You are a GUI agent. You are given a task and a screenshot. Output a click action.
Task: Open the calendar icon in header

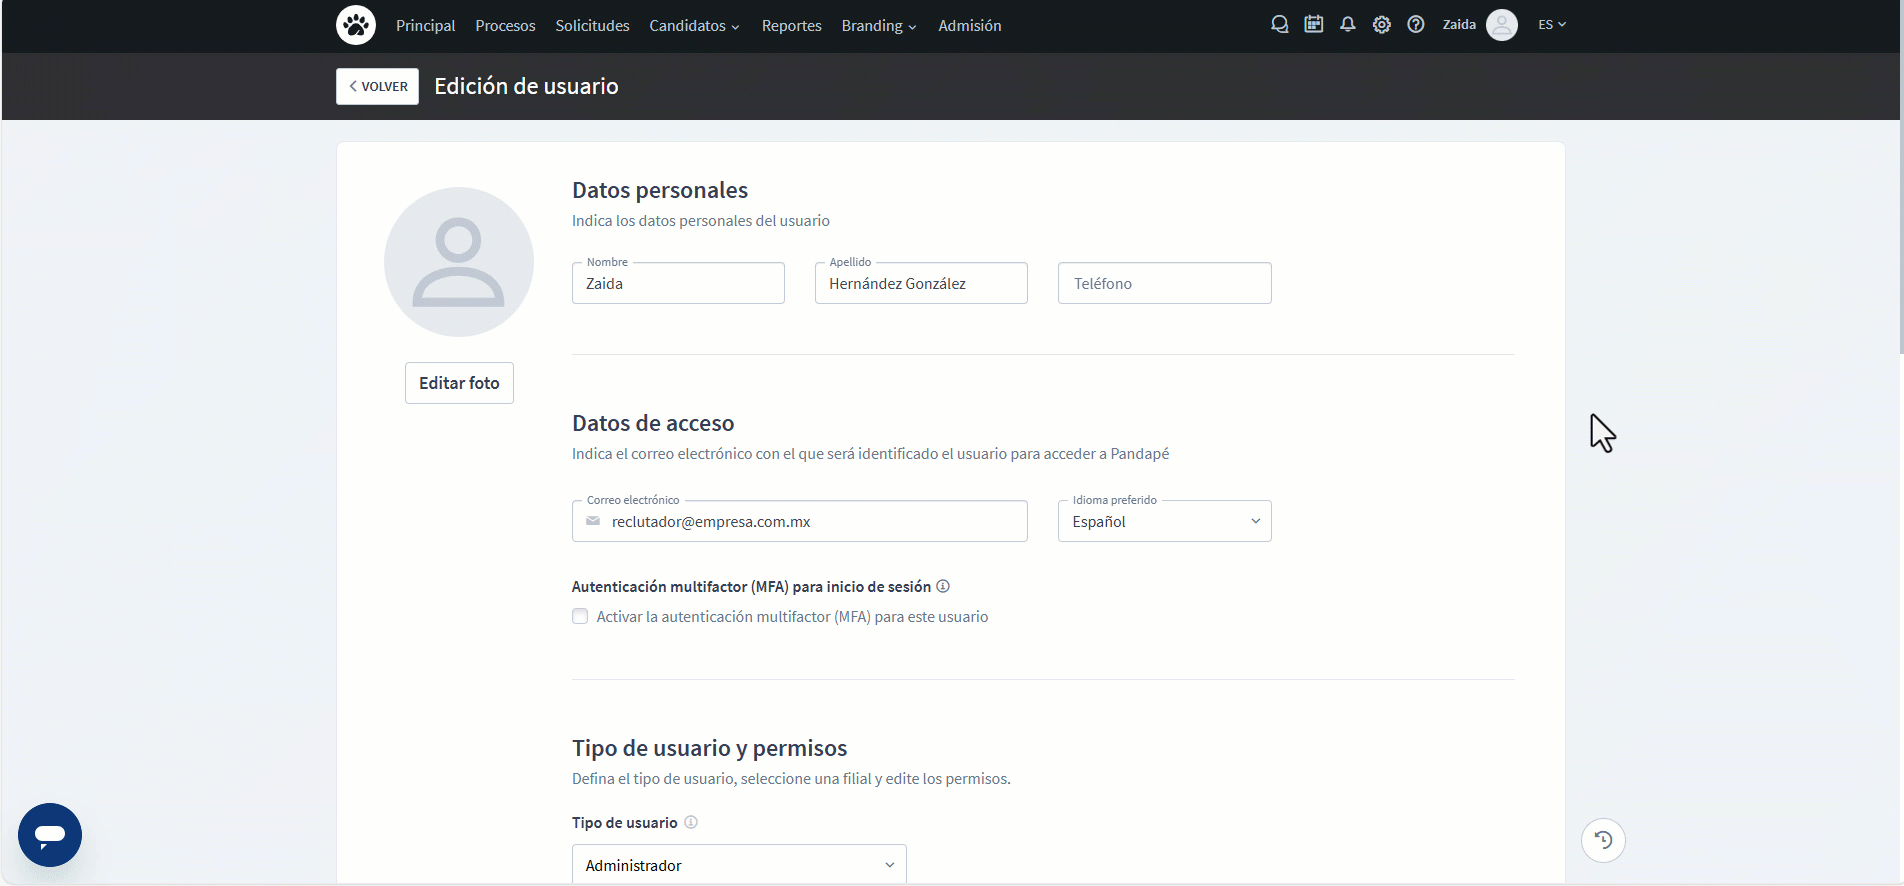(x=1313, y=25)
